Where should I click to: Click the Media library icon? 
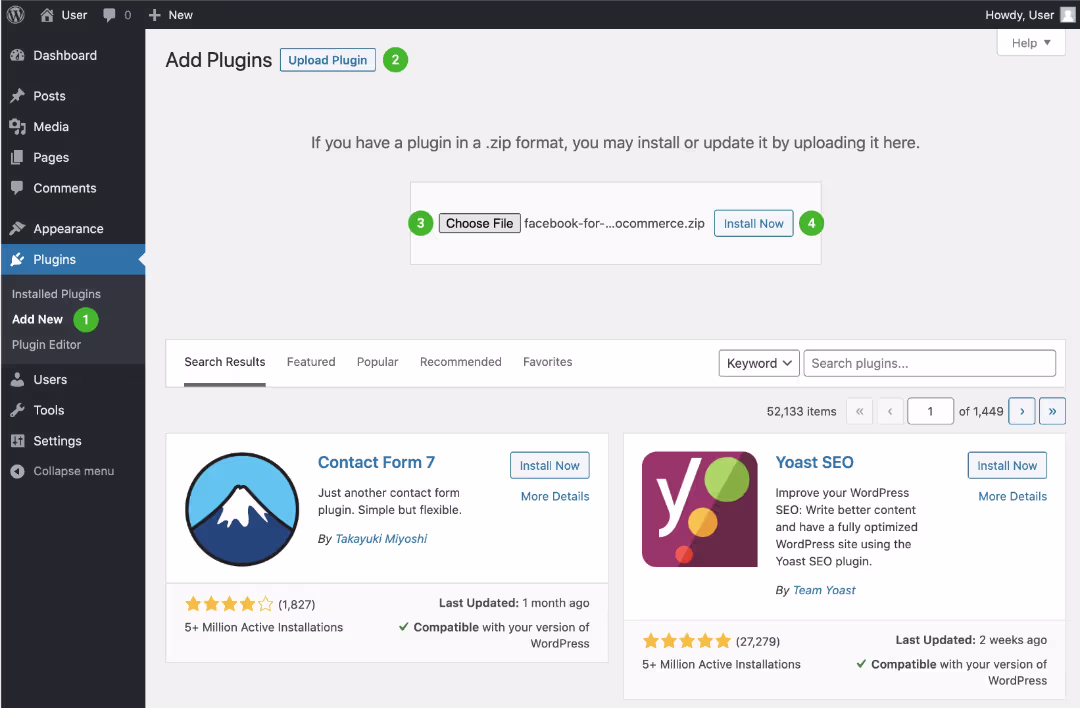pos(18,127)
